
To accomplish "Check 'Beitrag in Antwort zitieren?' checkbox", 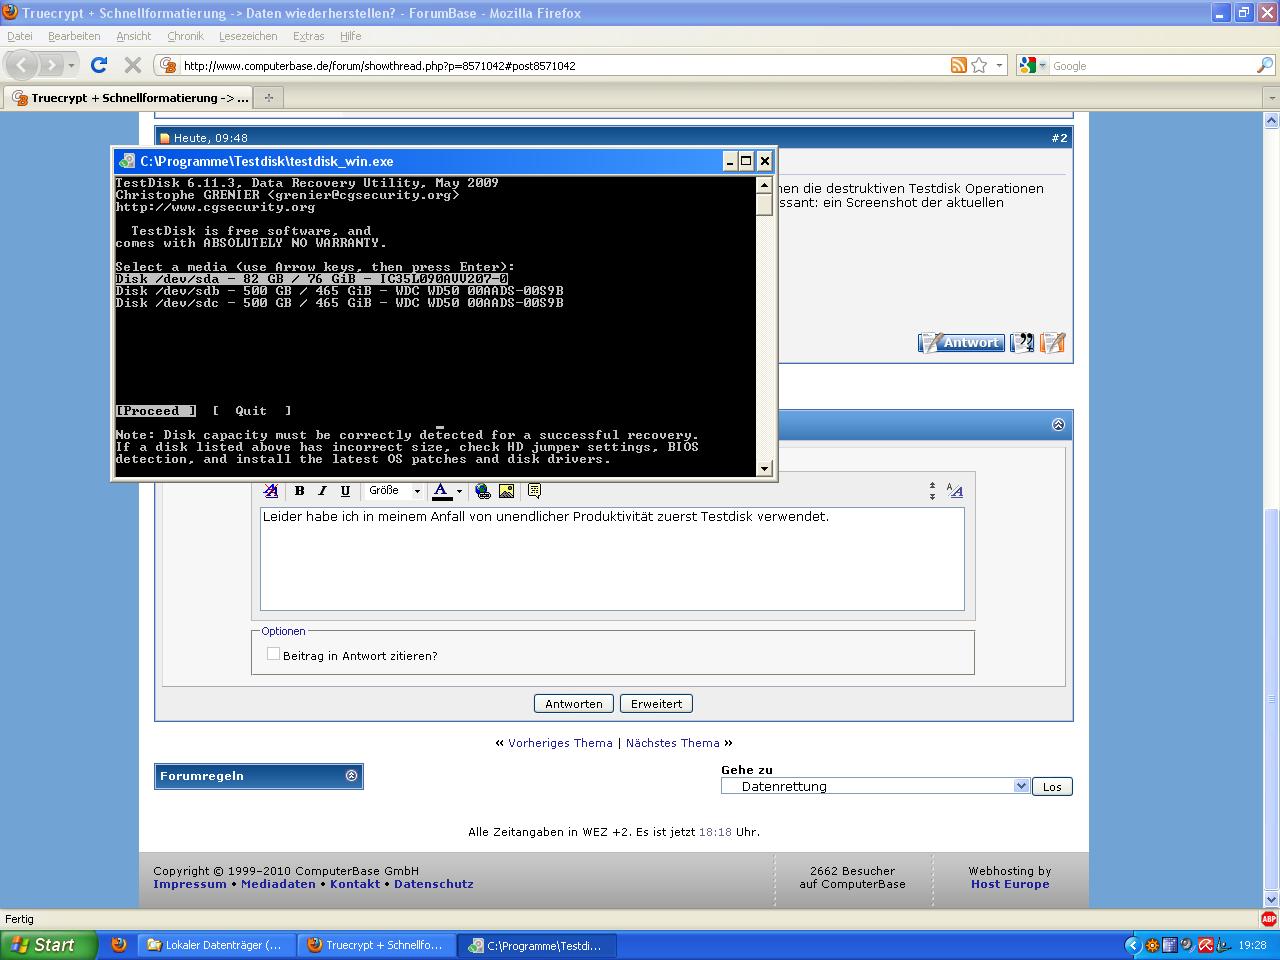I will click(273, 654).
